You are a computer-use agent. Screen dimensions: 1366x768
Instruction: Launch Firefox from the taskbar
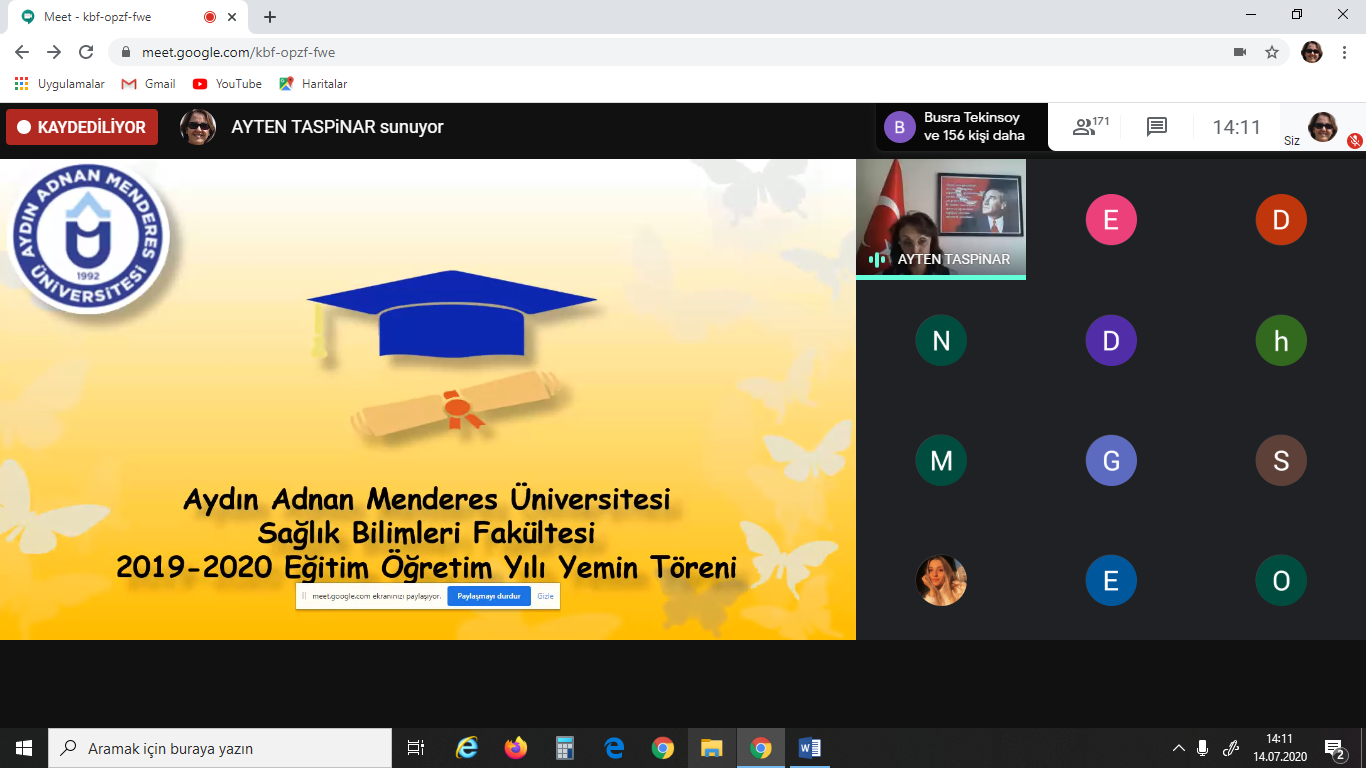pos(516,748)
